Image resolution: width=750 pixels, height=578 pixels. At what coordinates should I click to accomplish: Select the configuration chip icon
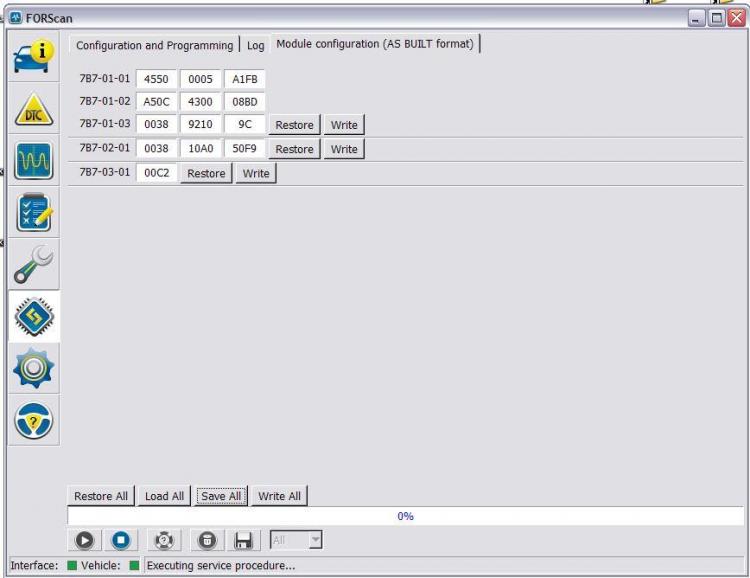coord(33,316)
